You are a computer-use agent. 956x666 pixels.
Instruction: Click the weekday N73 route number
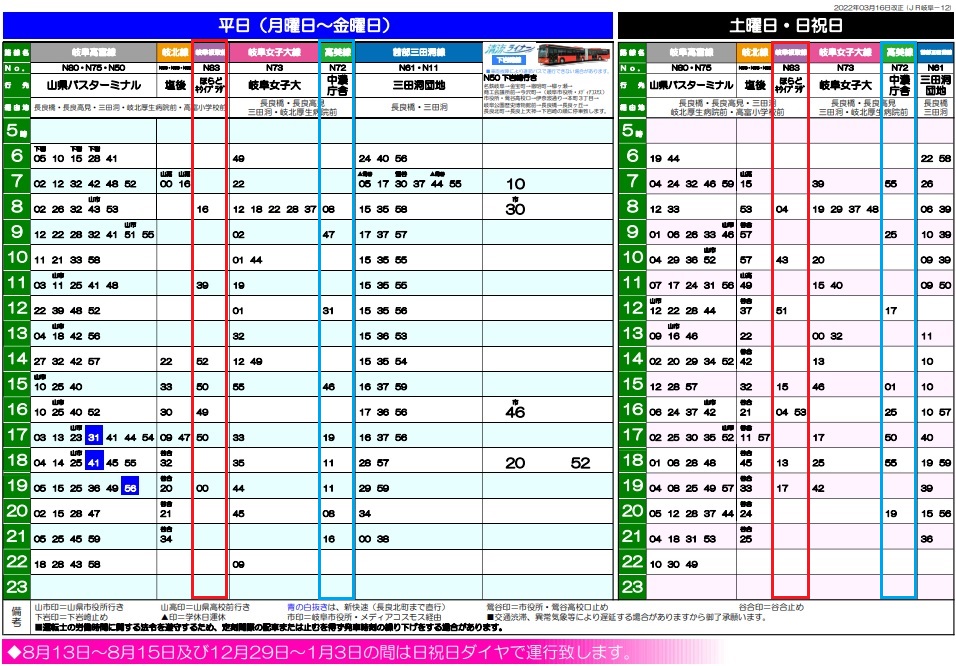pyautogui.click(x=273, y=67)
